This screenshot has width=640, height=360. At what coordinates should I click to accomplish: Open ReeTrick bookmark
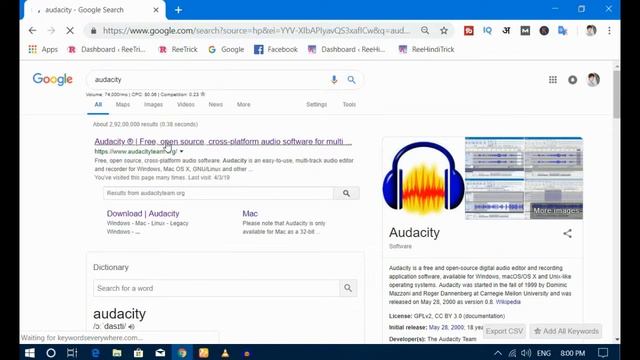178,49
